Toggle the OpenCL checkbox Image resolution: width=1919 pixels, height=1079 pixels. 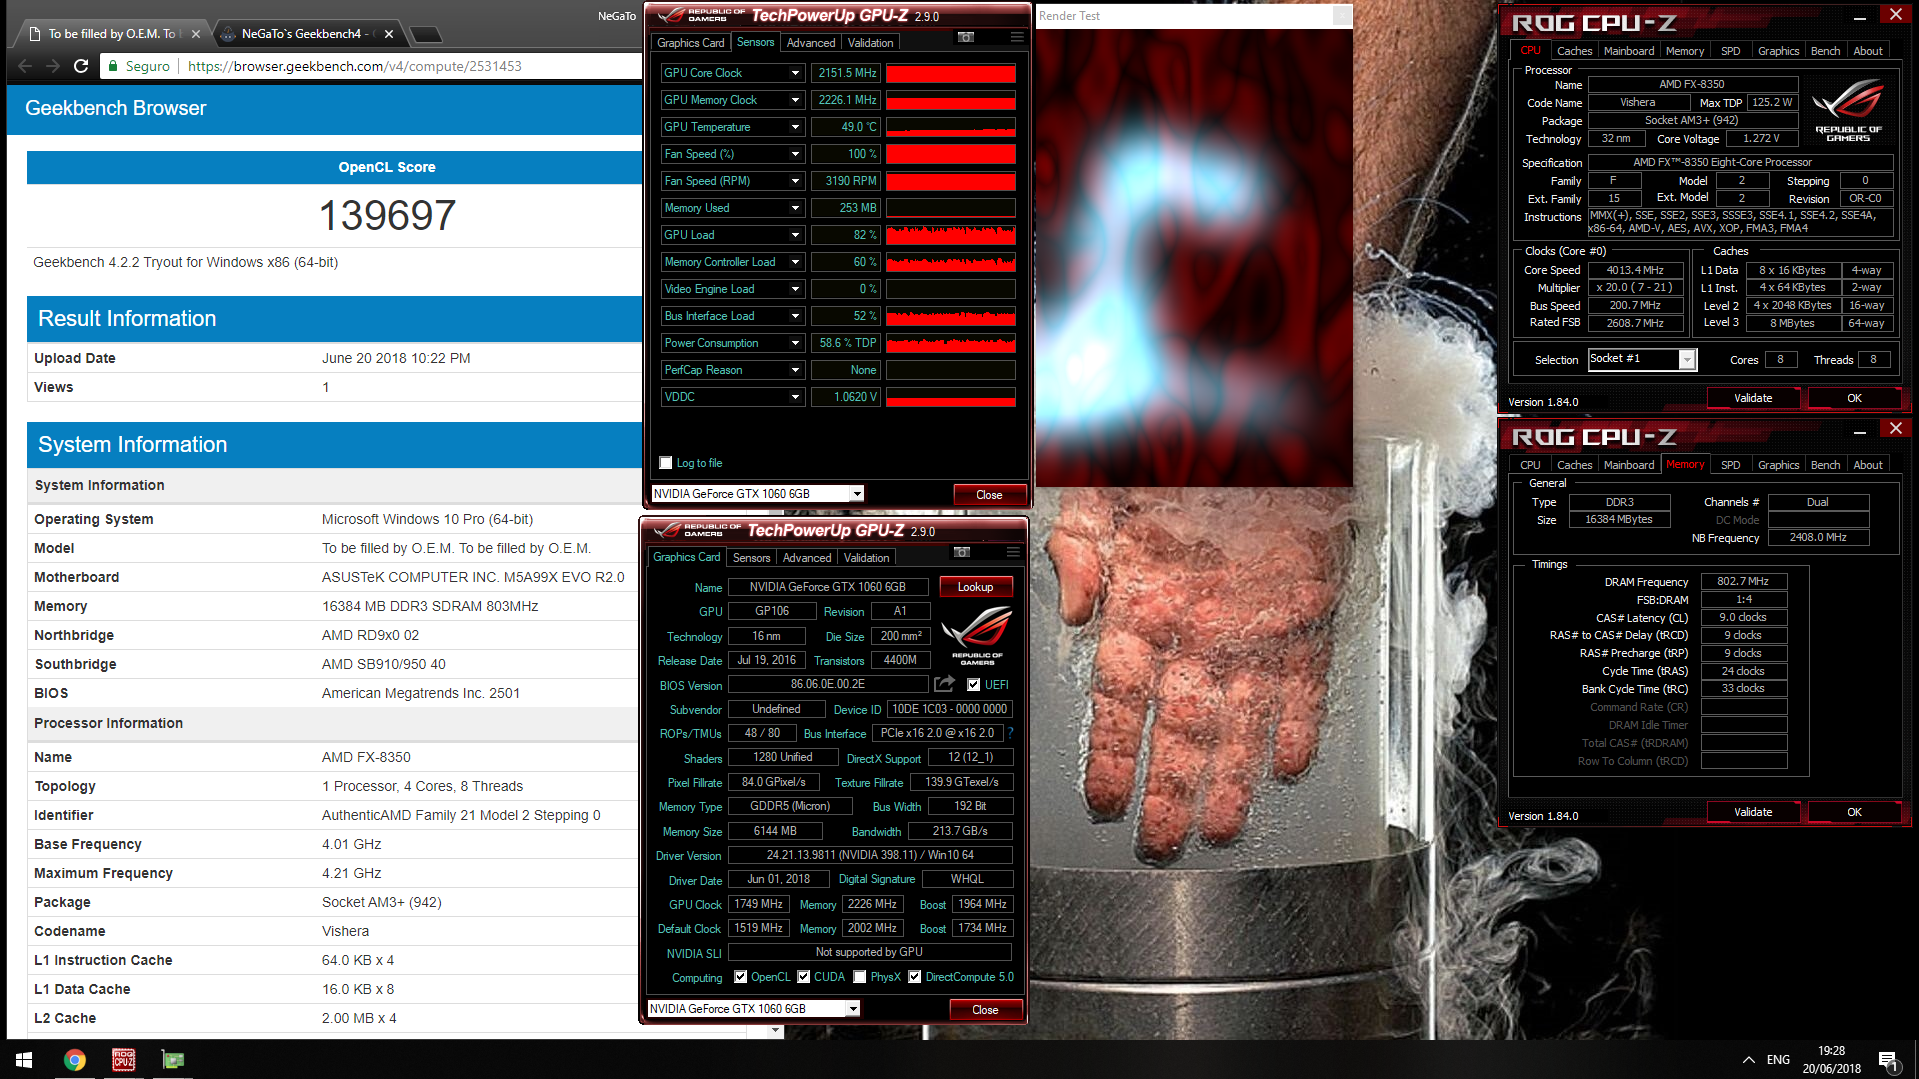point(740,977)
